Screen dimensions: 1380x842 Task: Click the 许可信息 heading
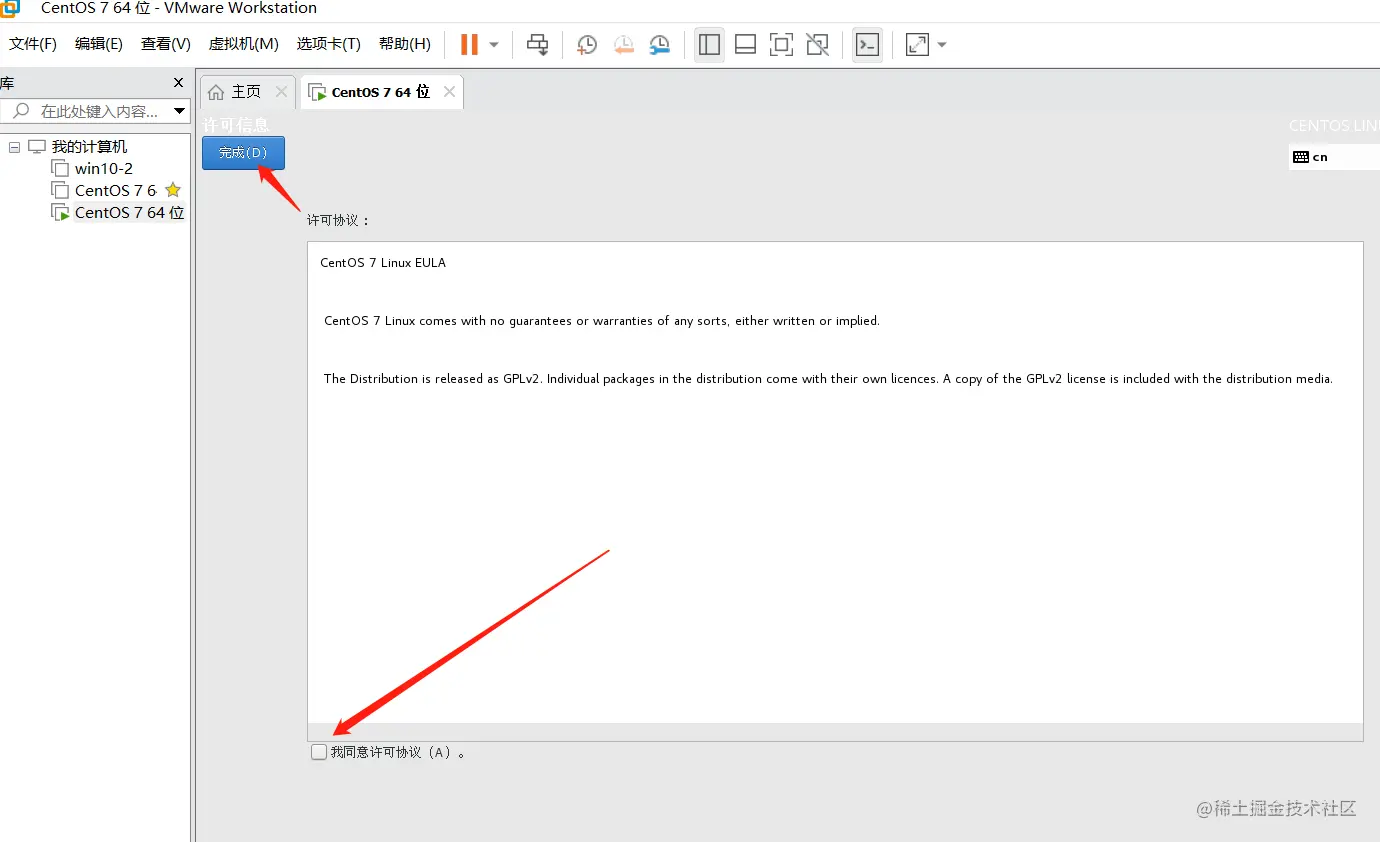coord(236,125)
